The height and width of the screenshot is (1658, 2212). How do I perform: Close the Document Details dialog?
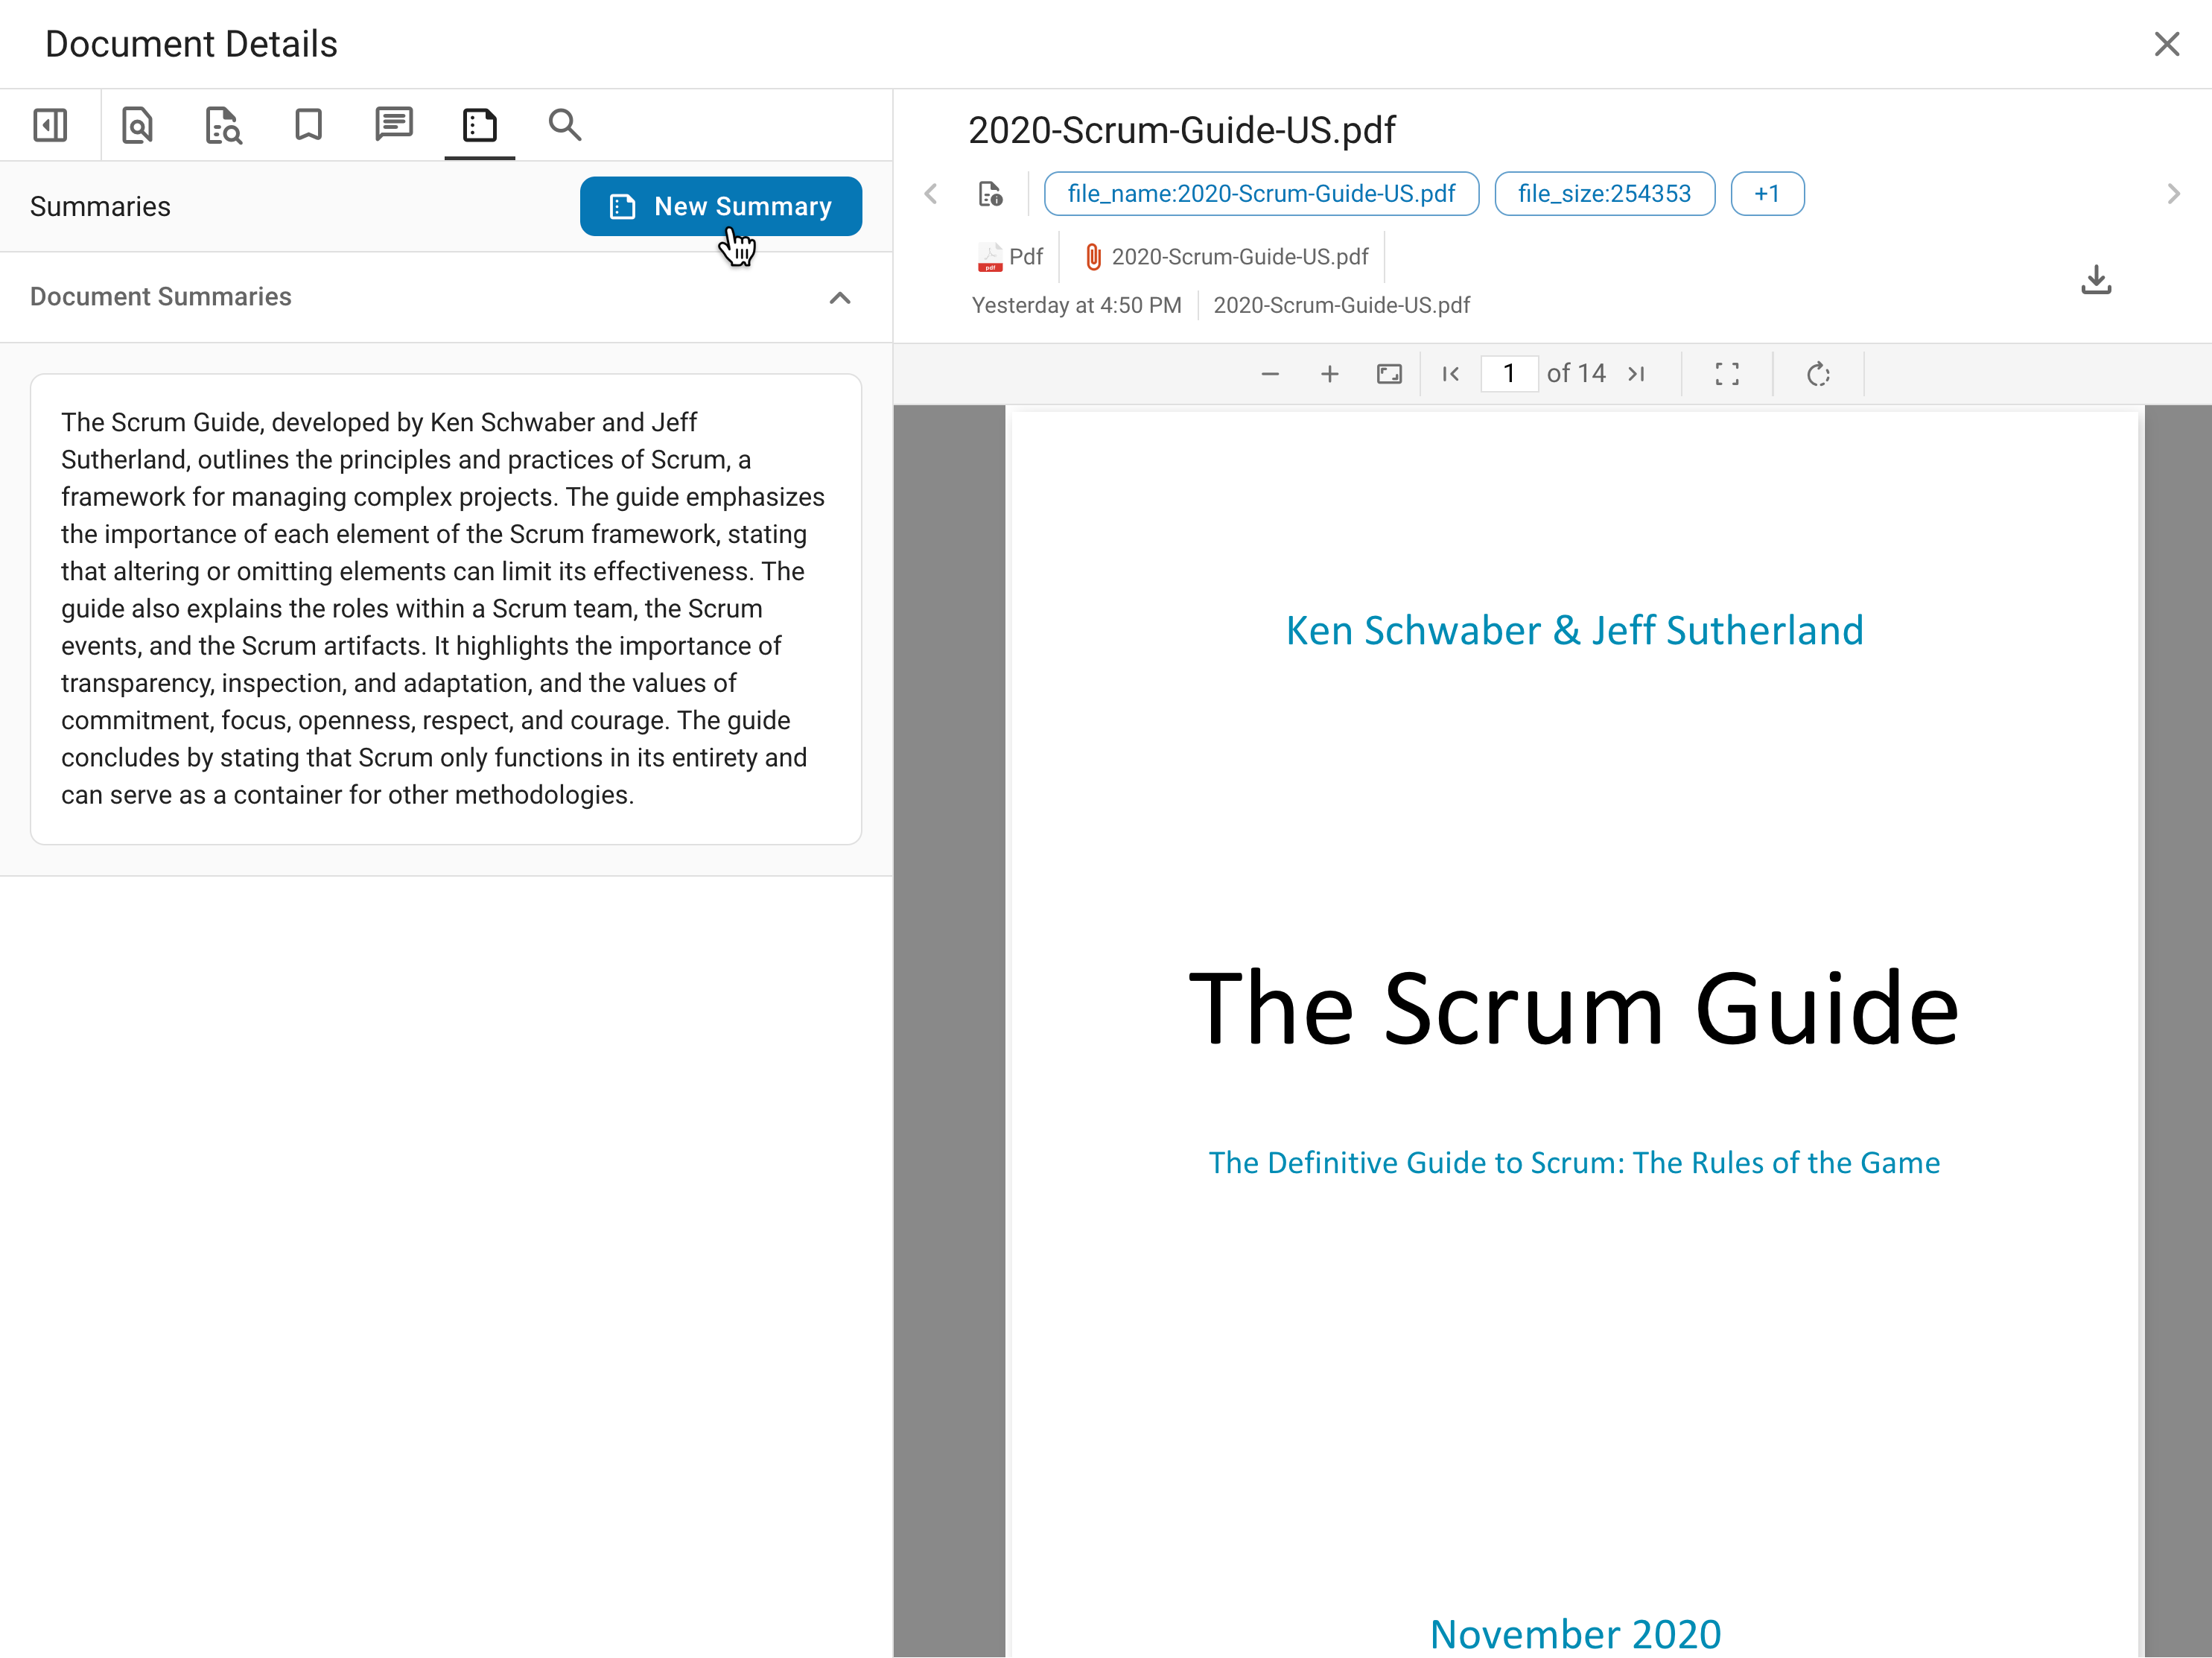click(x=2166, y=44)
